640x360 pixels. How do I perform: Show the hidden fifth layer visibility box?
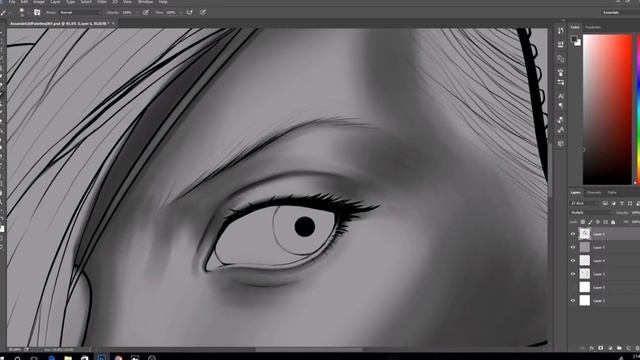[x=573, y=287]
